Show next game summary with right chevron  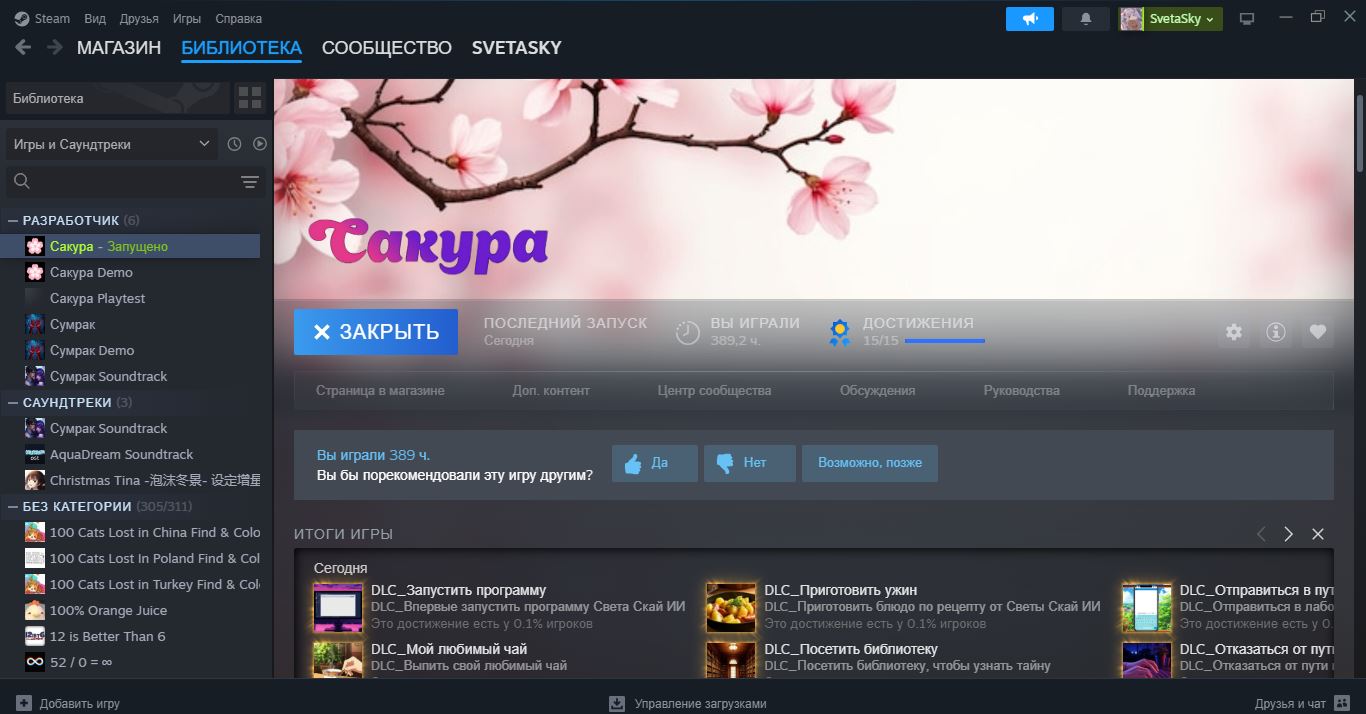(1289, 534)
